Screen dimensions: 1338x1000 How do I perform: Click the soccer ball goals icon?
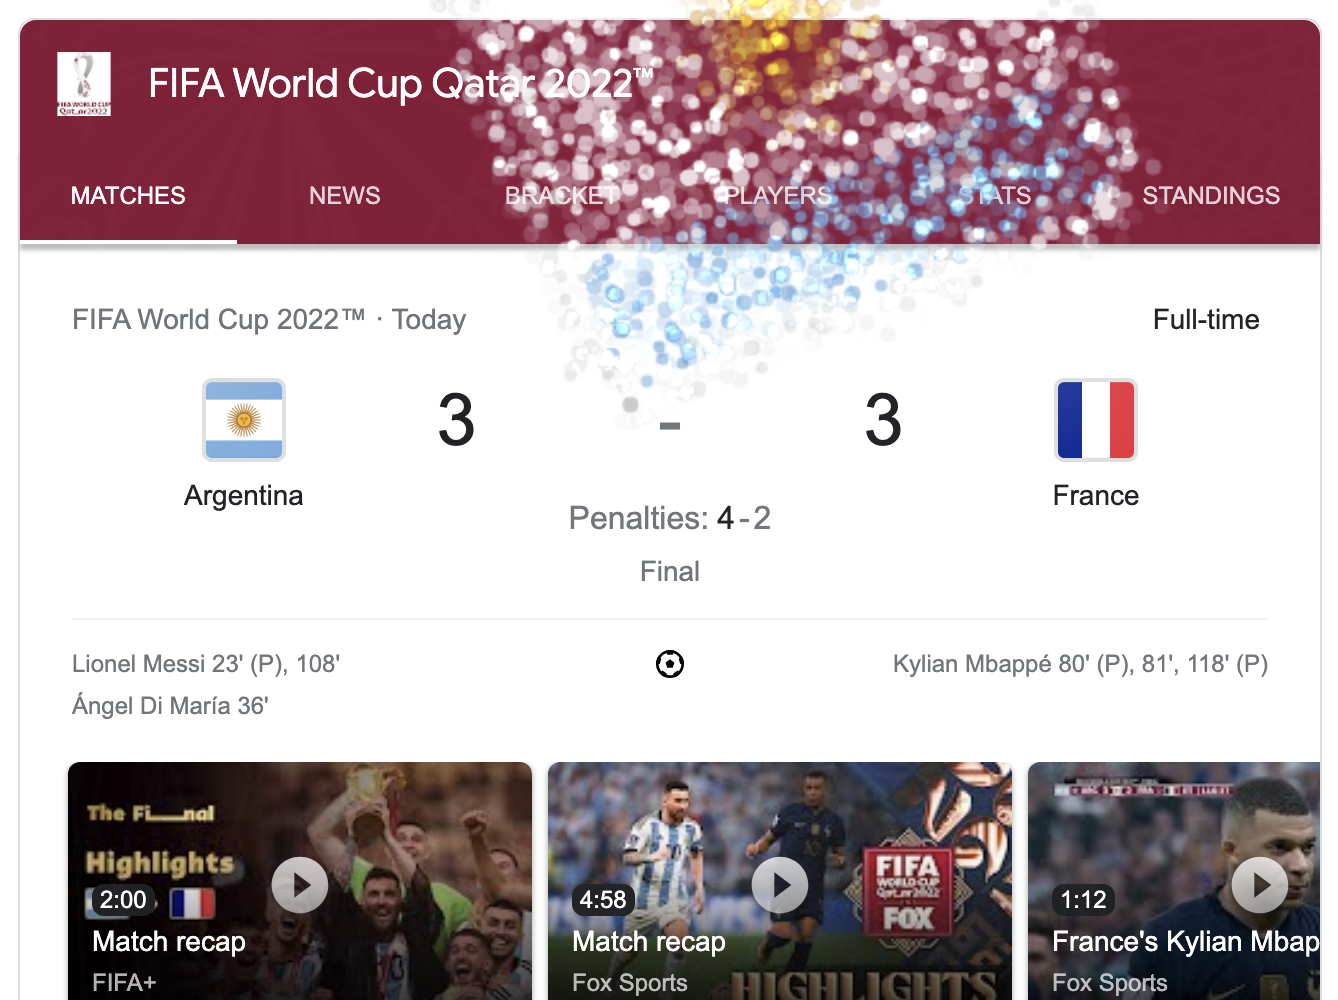[669, 663]
